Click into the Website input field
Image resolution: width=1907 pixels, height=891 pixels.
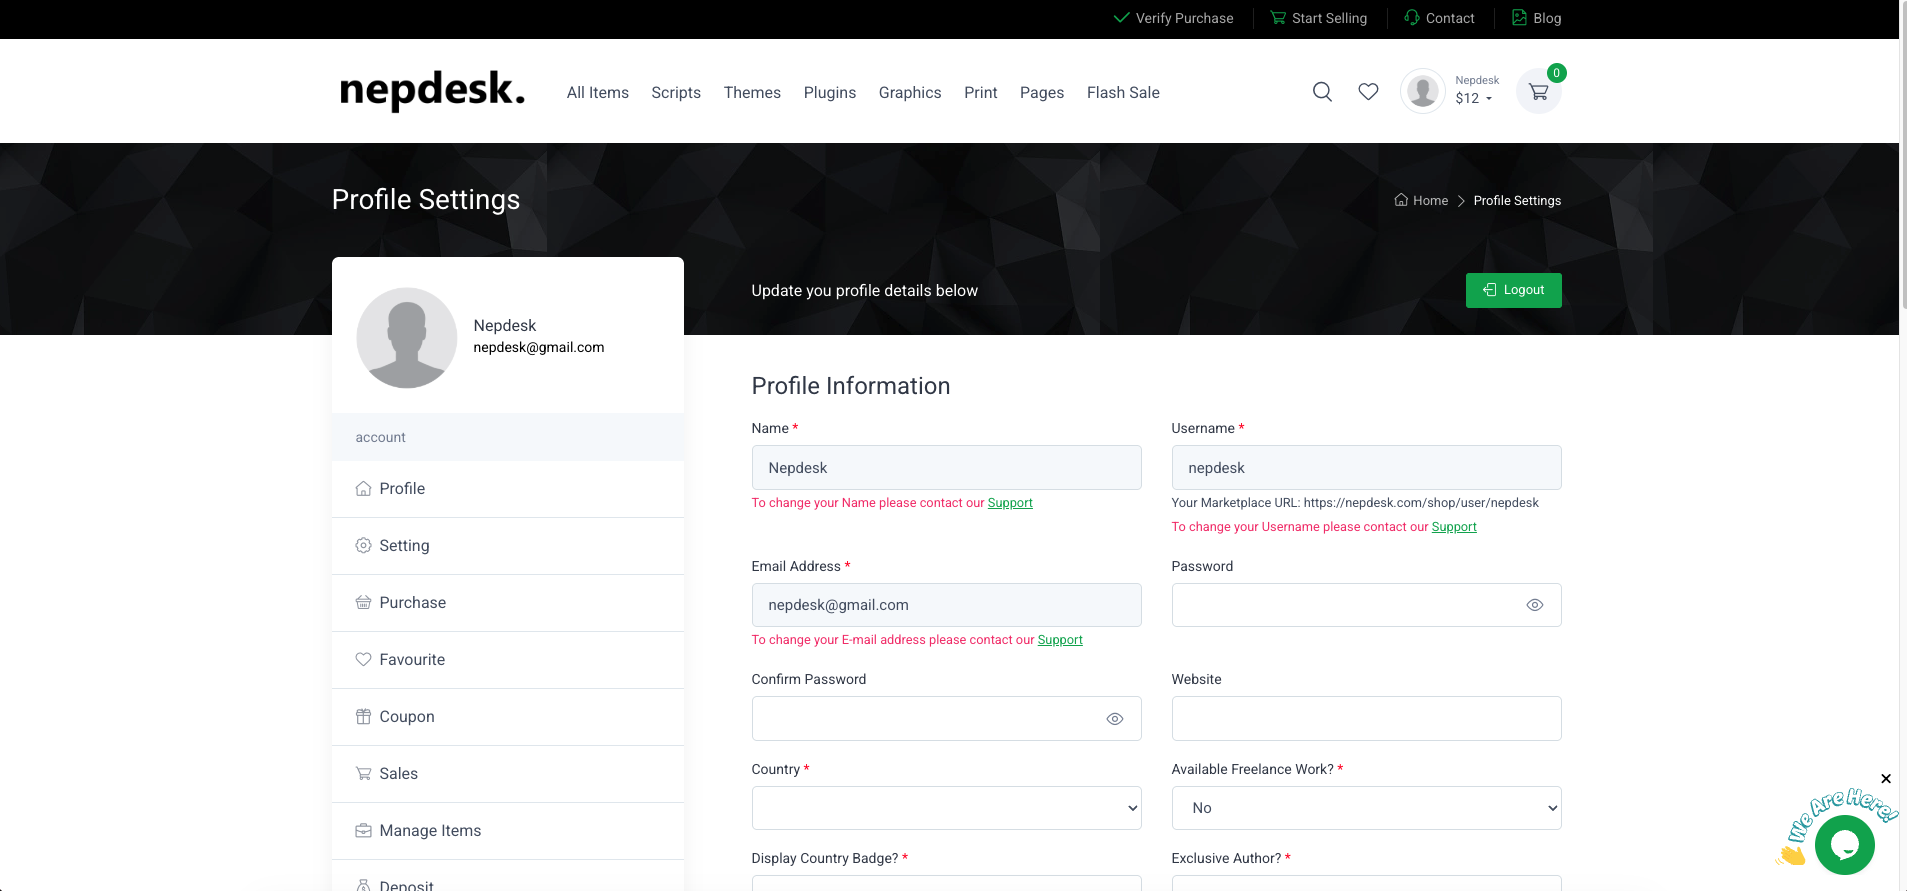click(x=1366, y=719)
